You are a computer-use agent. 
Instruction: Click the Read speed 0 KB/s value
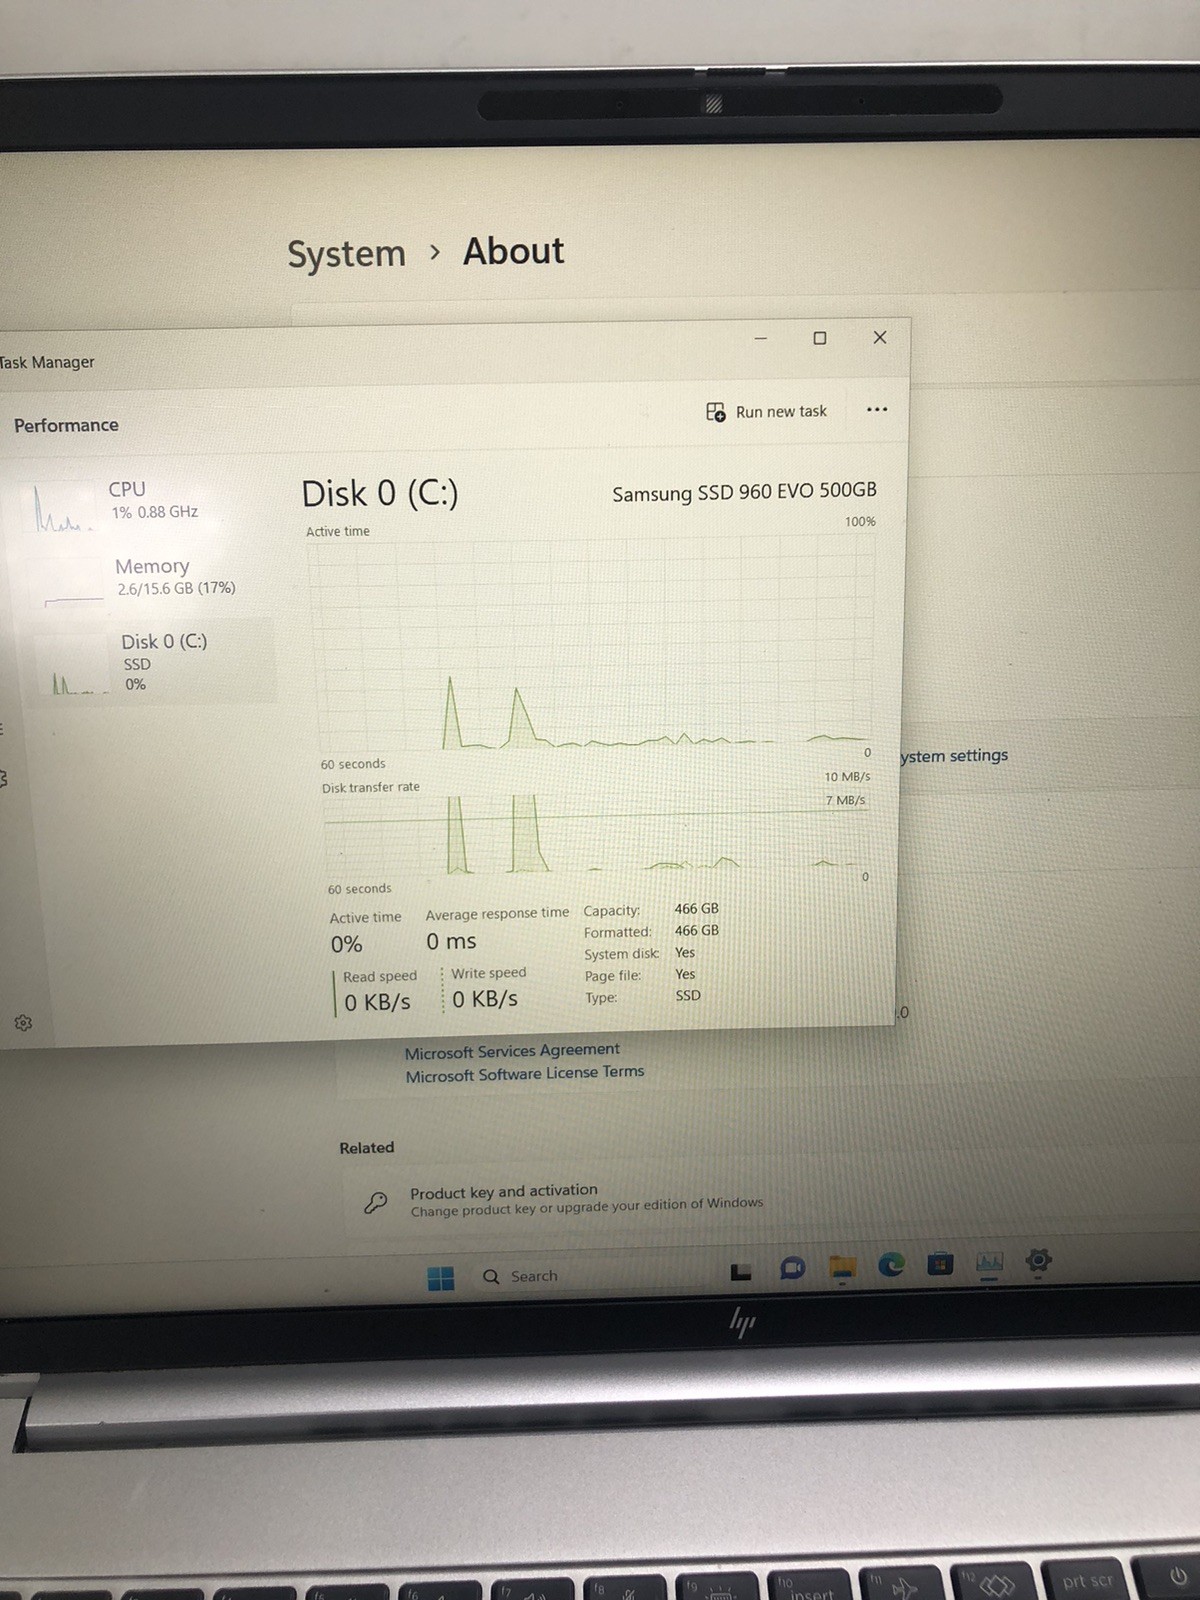click(x=377, y=1002)
